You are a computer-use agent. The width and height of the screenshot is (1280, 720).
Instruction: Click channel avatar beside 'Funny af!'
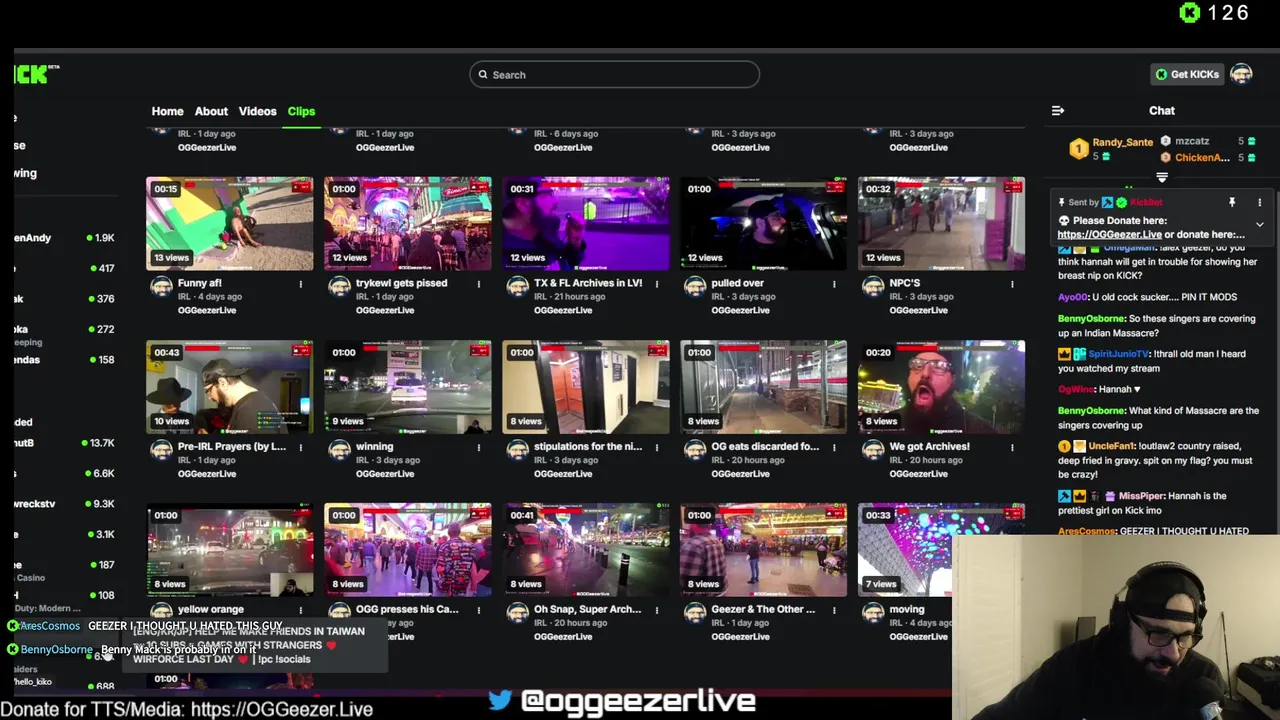[161, 287]
